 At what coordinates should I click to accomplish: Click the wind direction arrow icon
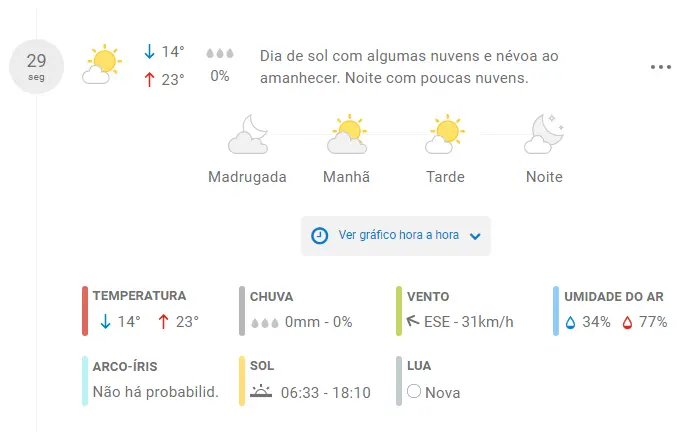click(x=412, y=321)
